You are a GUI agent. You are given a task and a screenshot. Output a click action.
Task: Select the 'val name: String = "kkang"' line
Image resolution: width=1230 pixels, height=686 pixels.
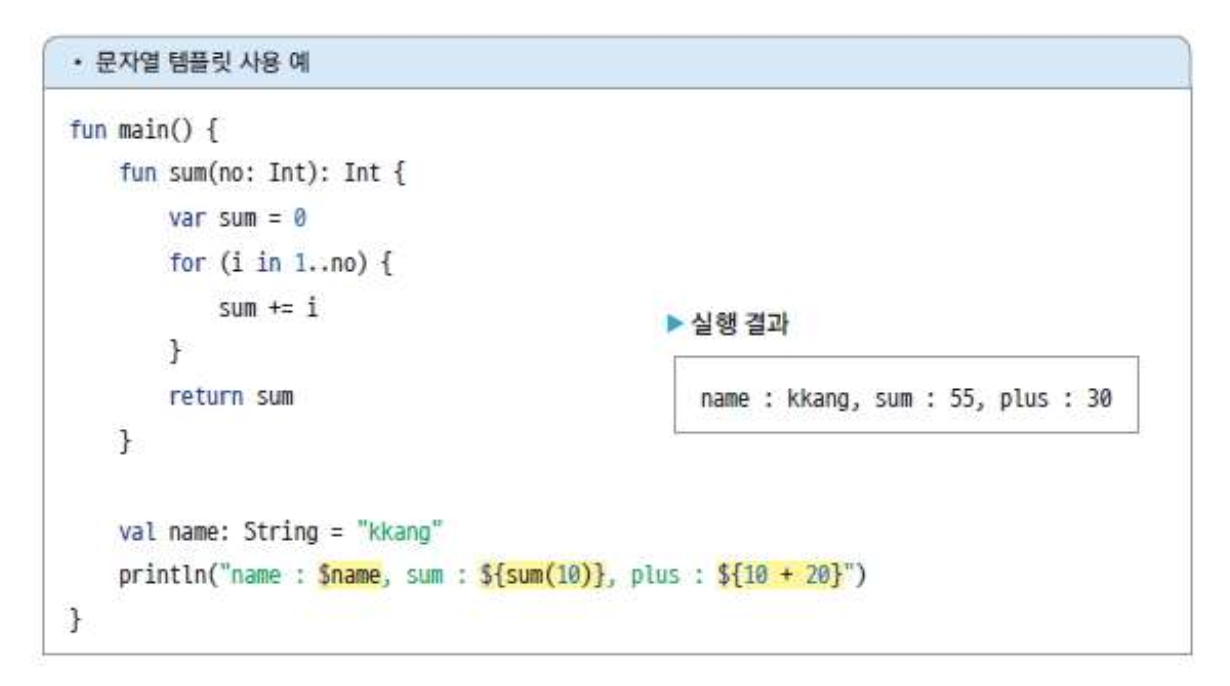pos(281,530)
